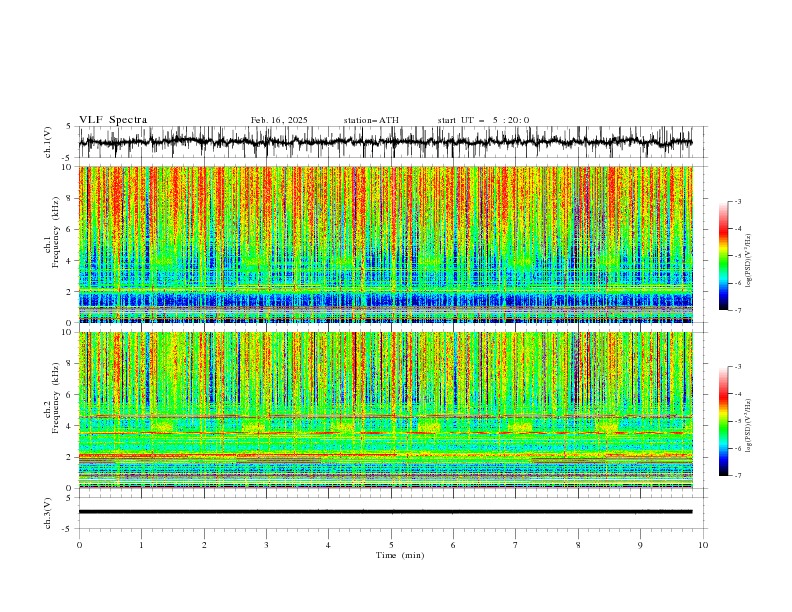Click the "8" kHz tick of ch.2 spectrogram
The width and height of the screenshot is (792, 612).
[x=71, y=364]
